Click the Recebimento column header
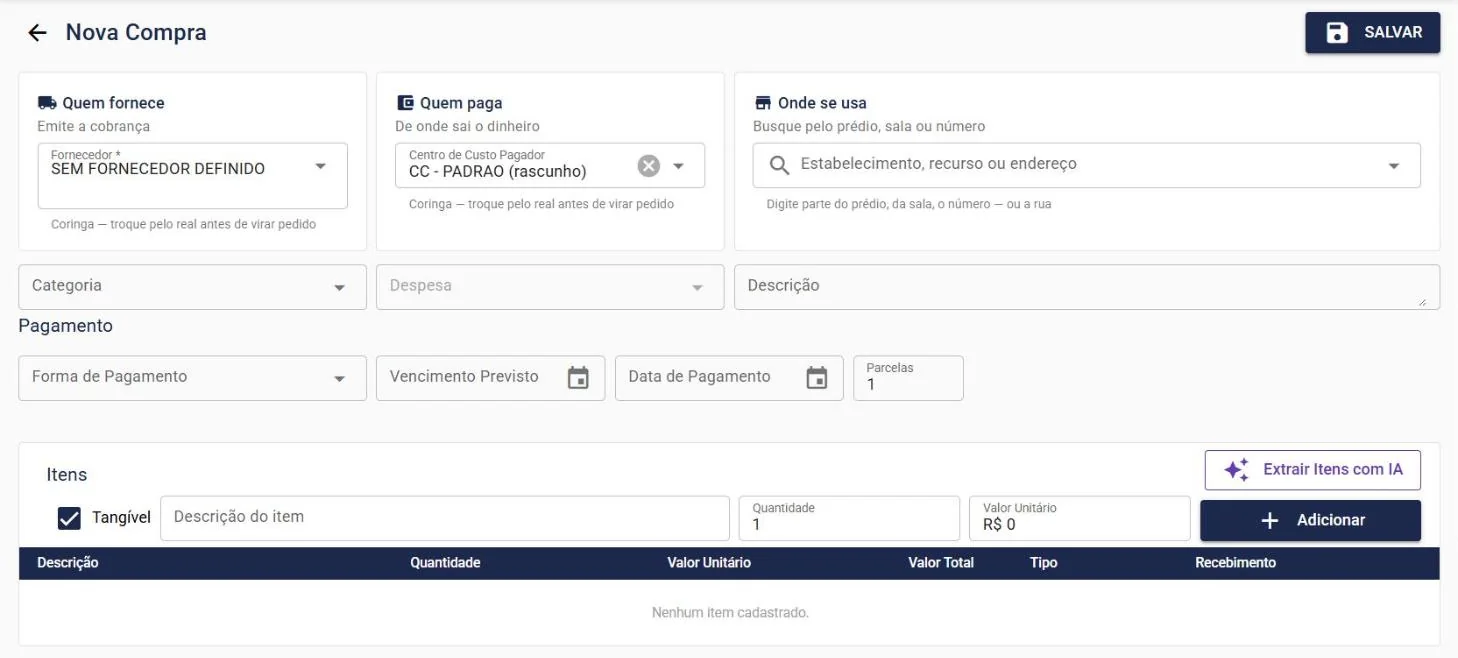The height and width of the screenshot is (658, 1458). coord(1235,563)
